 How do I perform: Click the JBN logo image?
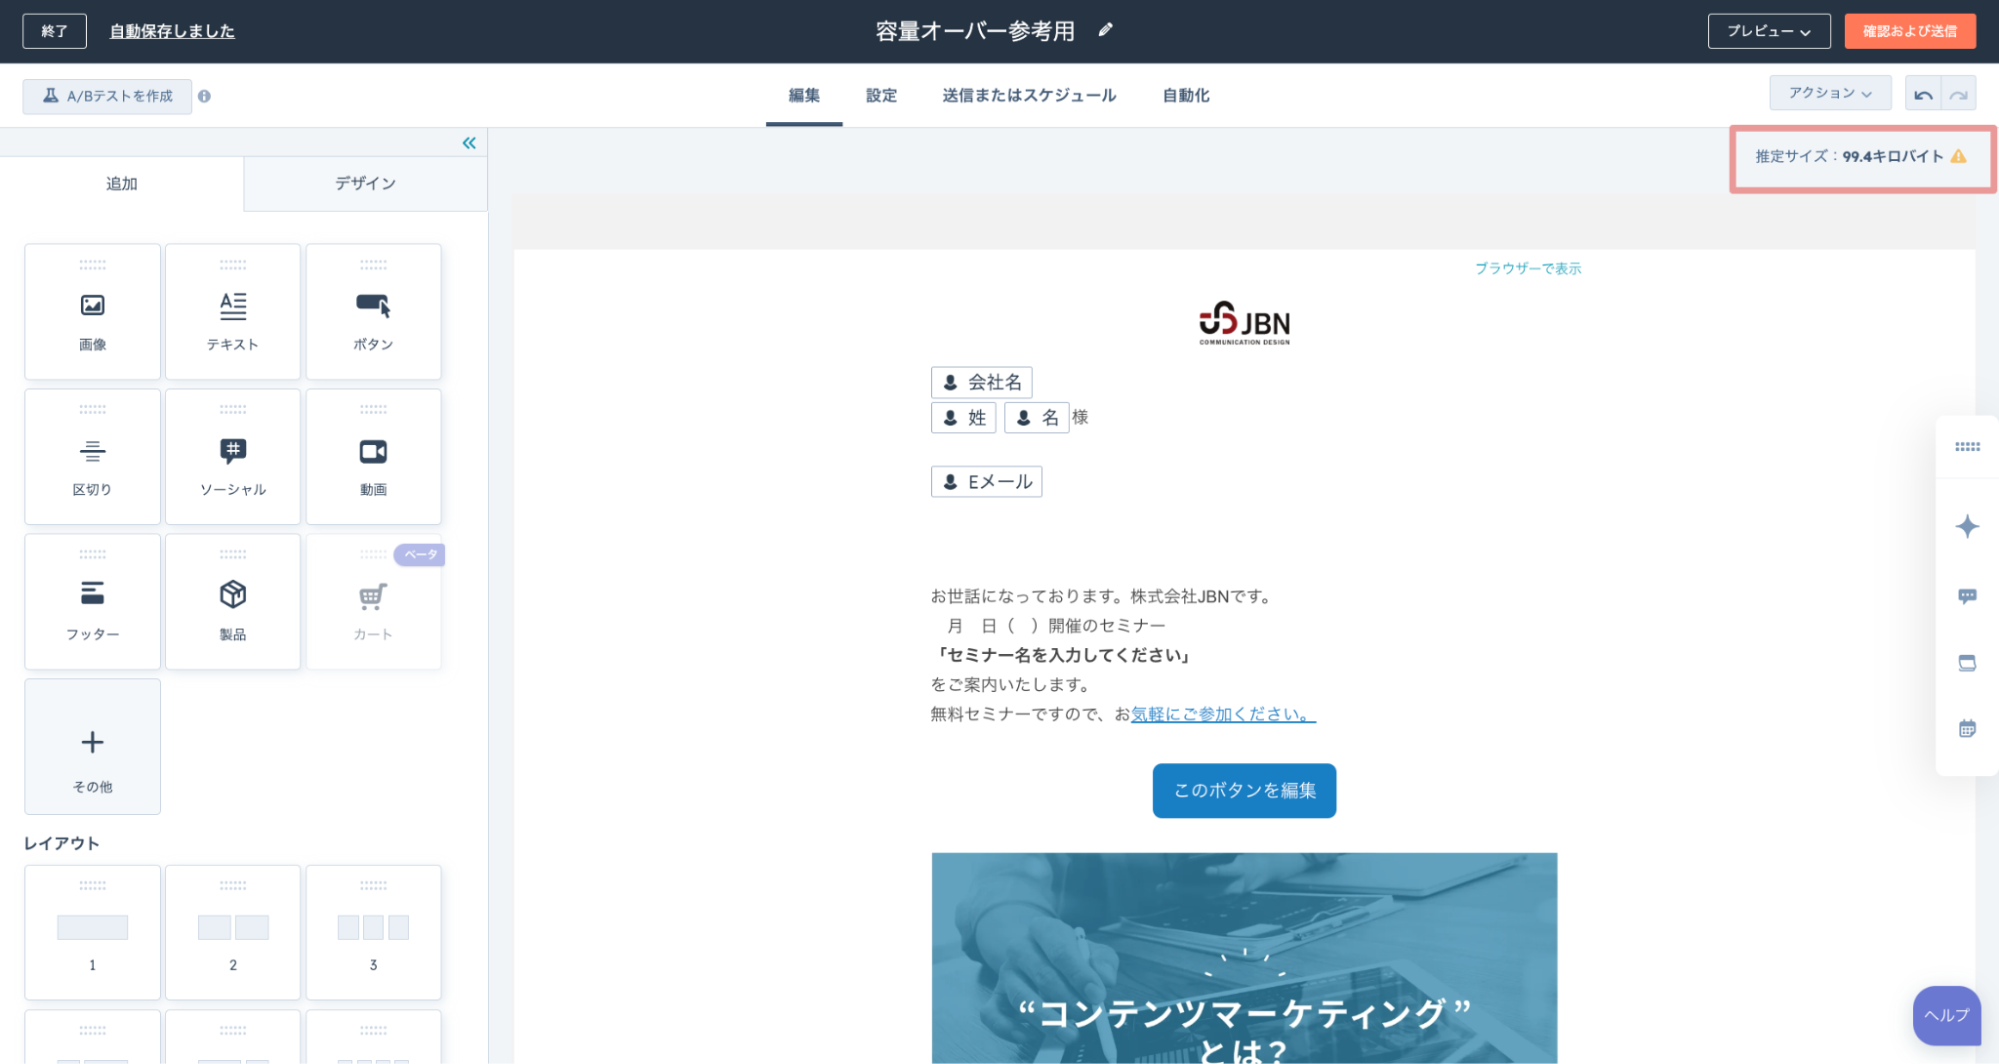click(1244, 322)
